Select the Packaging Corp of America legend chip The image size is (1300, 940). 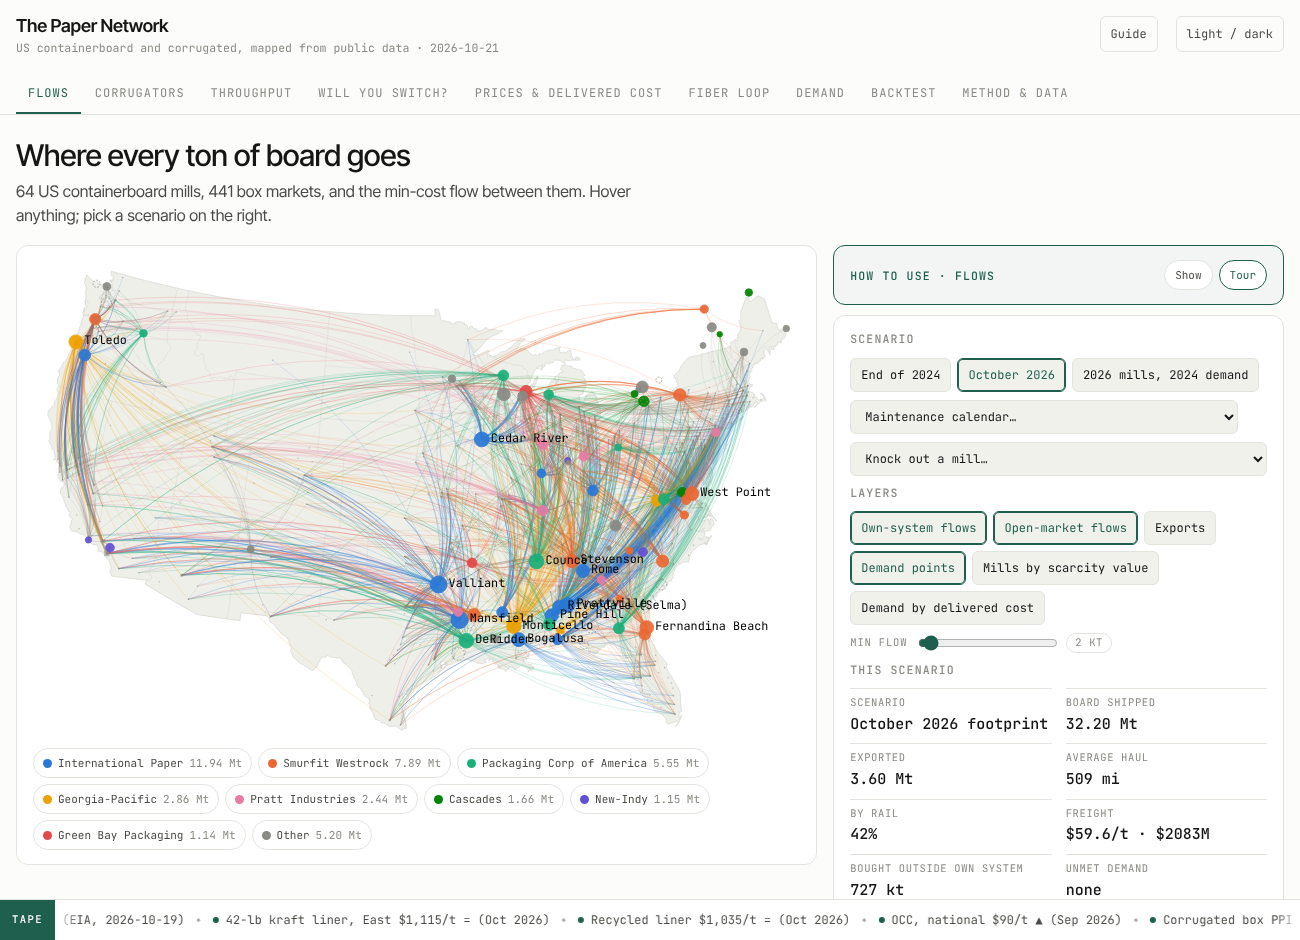click(583, 764)
